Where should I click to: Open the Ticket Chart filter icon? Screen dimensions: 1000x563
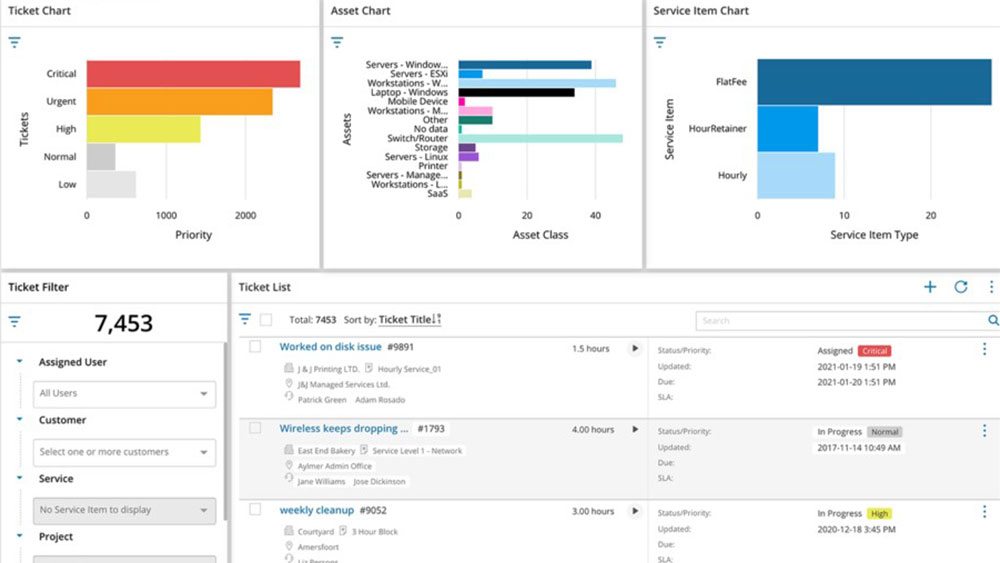coord(14,42)
